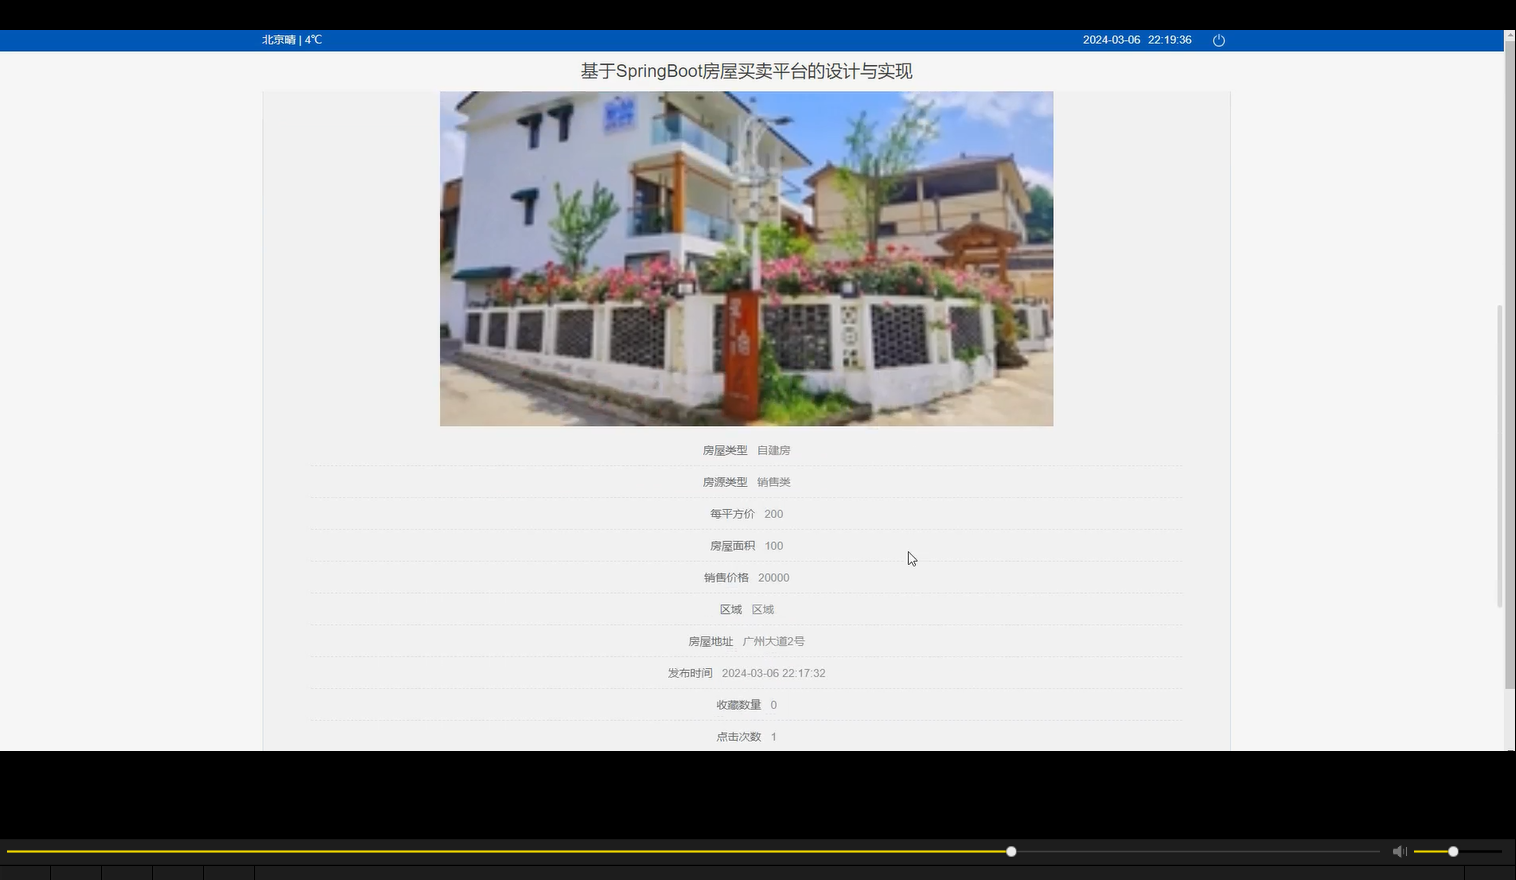
Task: Click the 收藏数量 value 0
Action: (x=773, y=705)
